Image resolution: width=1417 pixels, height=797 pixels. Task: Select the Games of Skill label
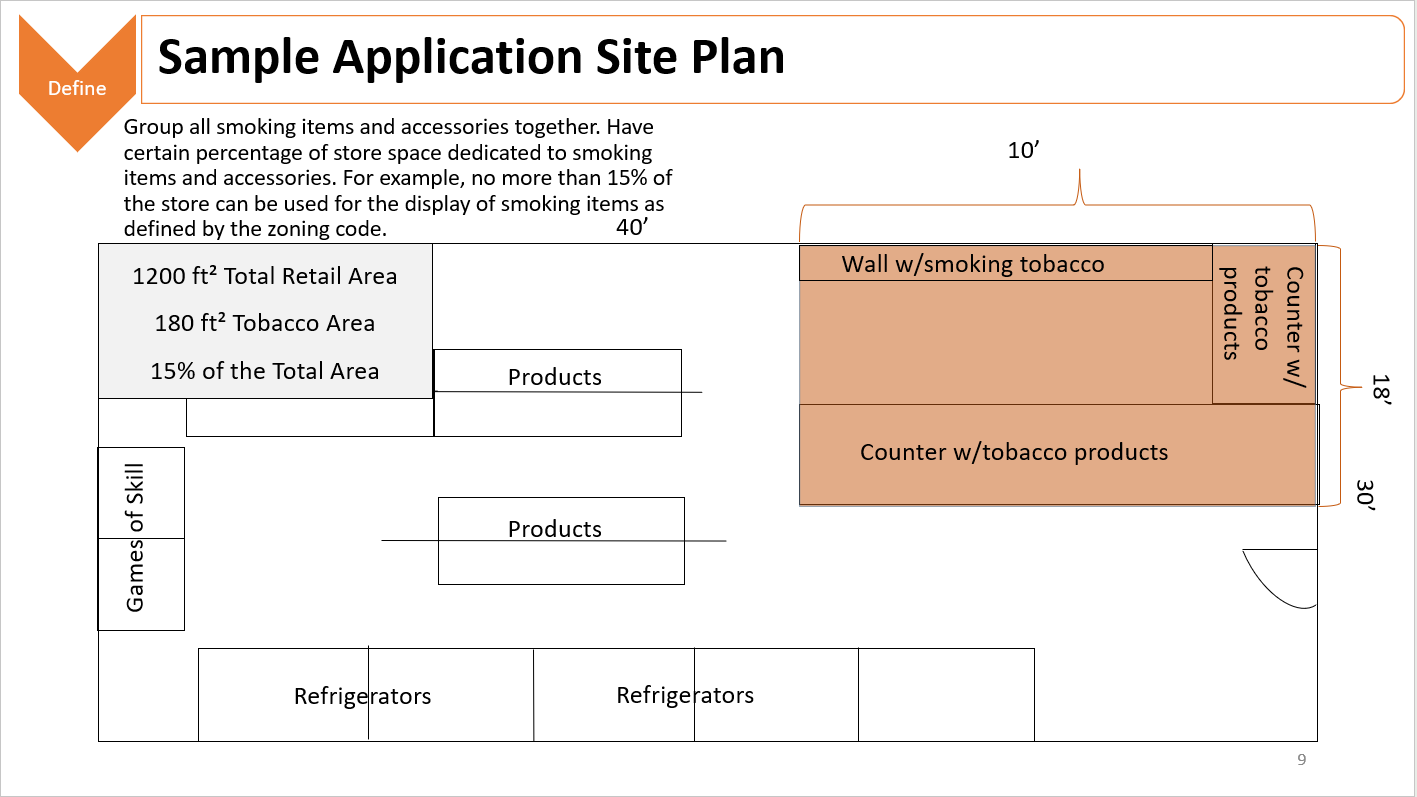(135, 538)
